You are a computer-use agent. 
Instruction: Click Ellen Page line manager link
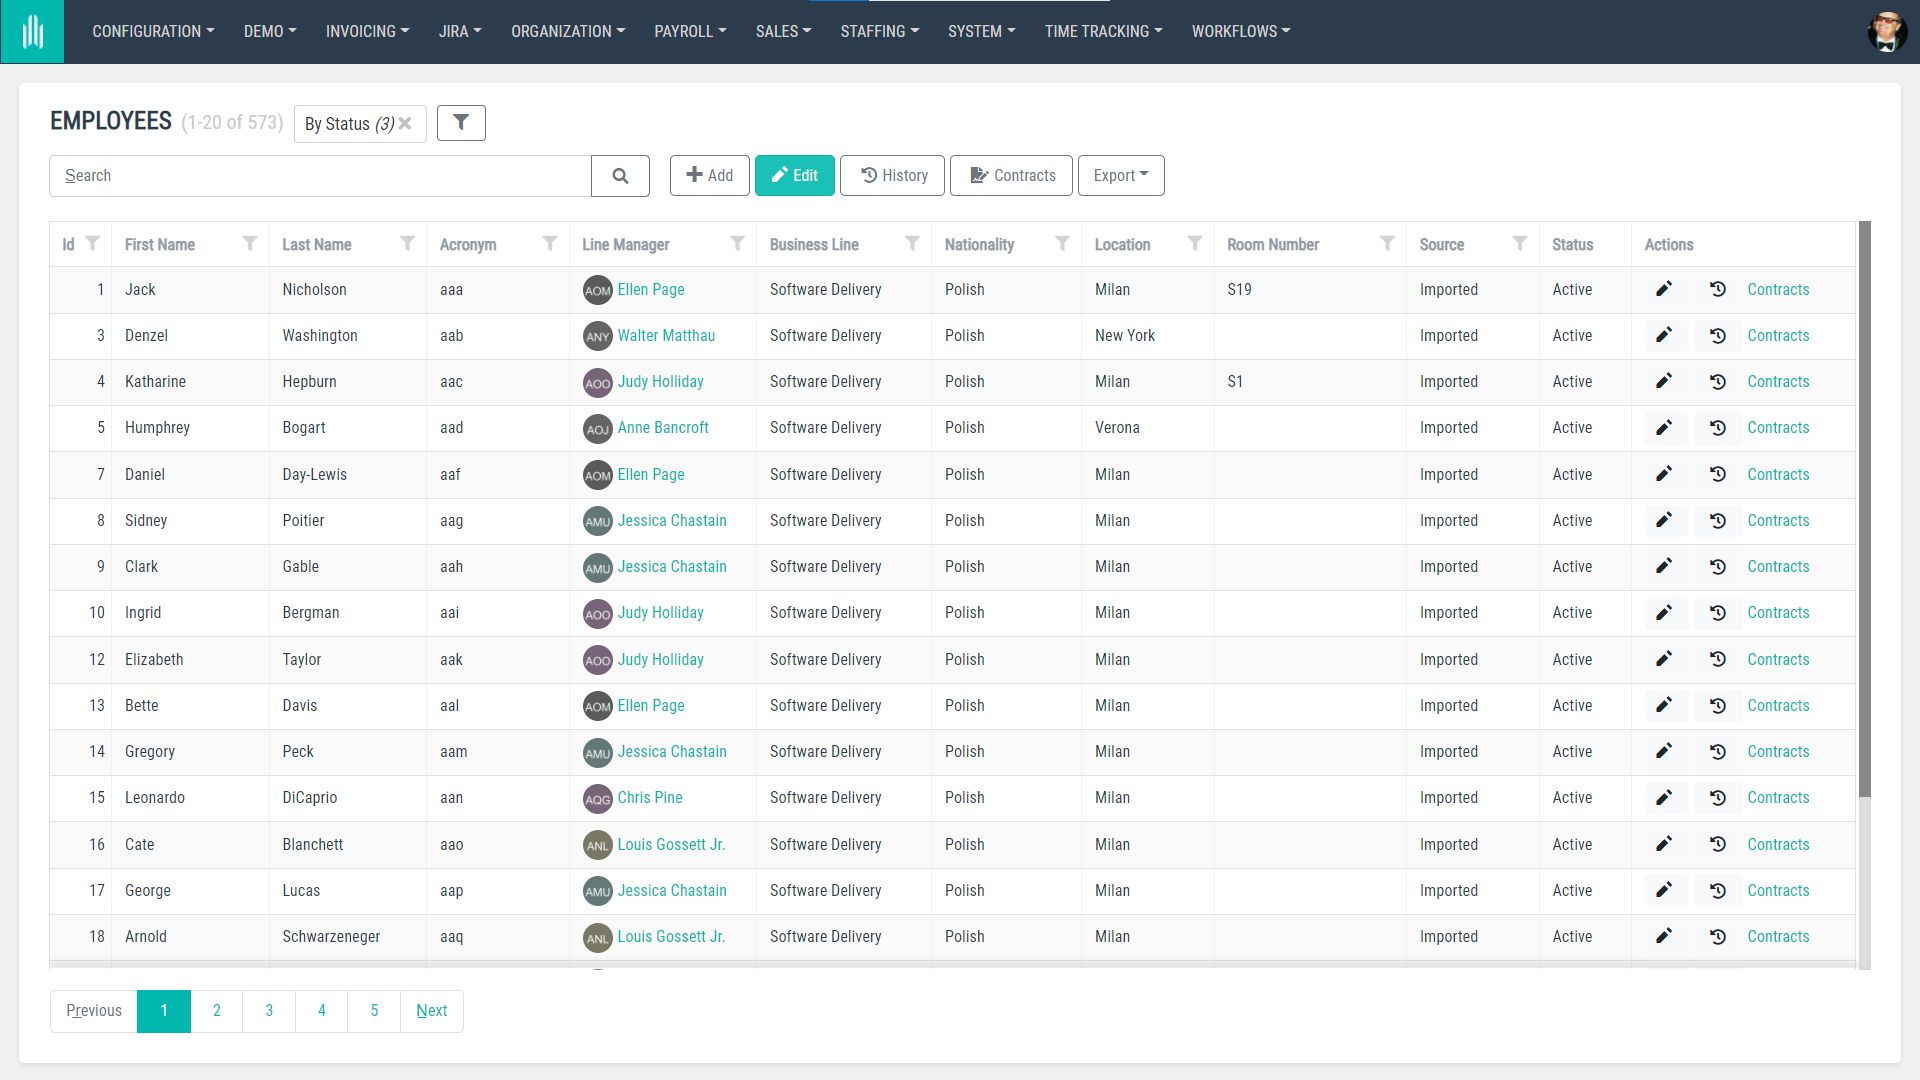coord(651,289)
